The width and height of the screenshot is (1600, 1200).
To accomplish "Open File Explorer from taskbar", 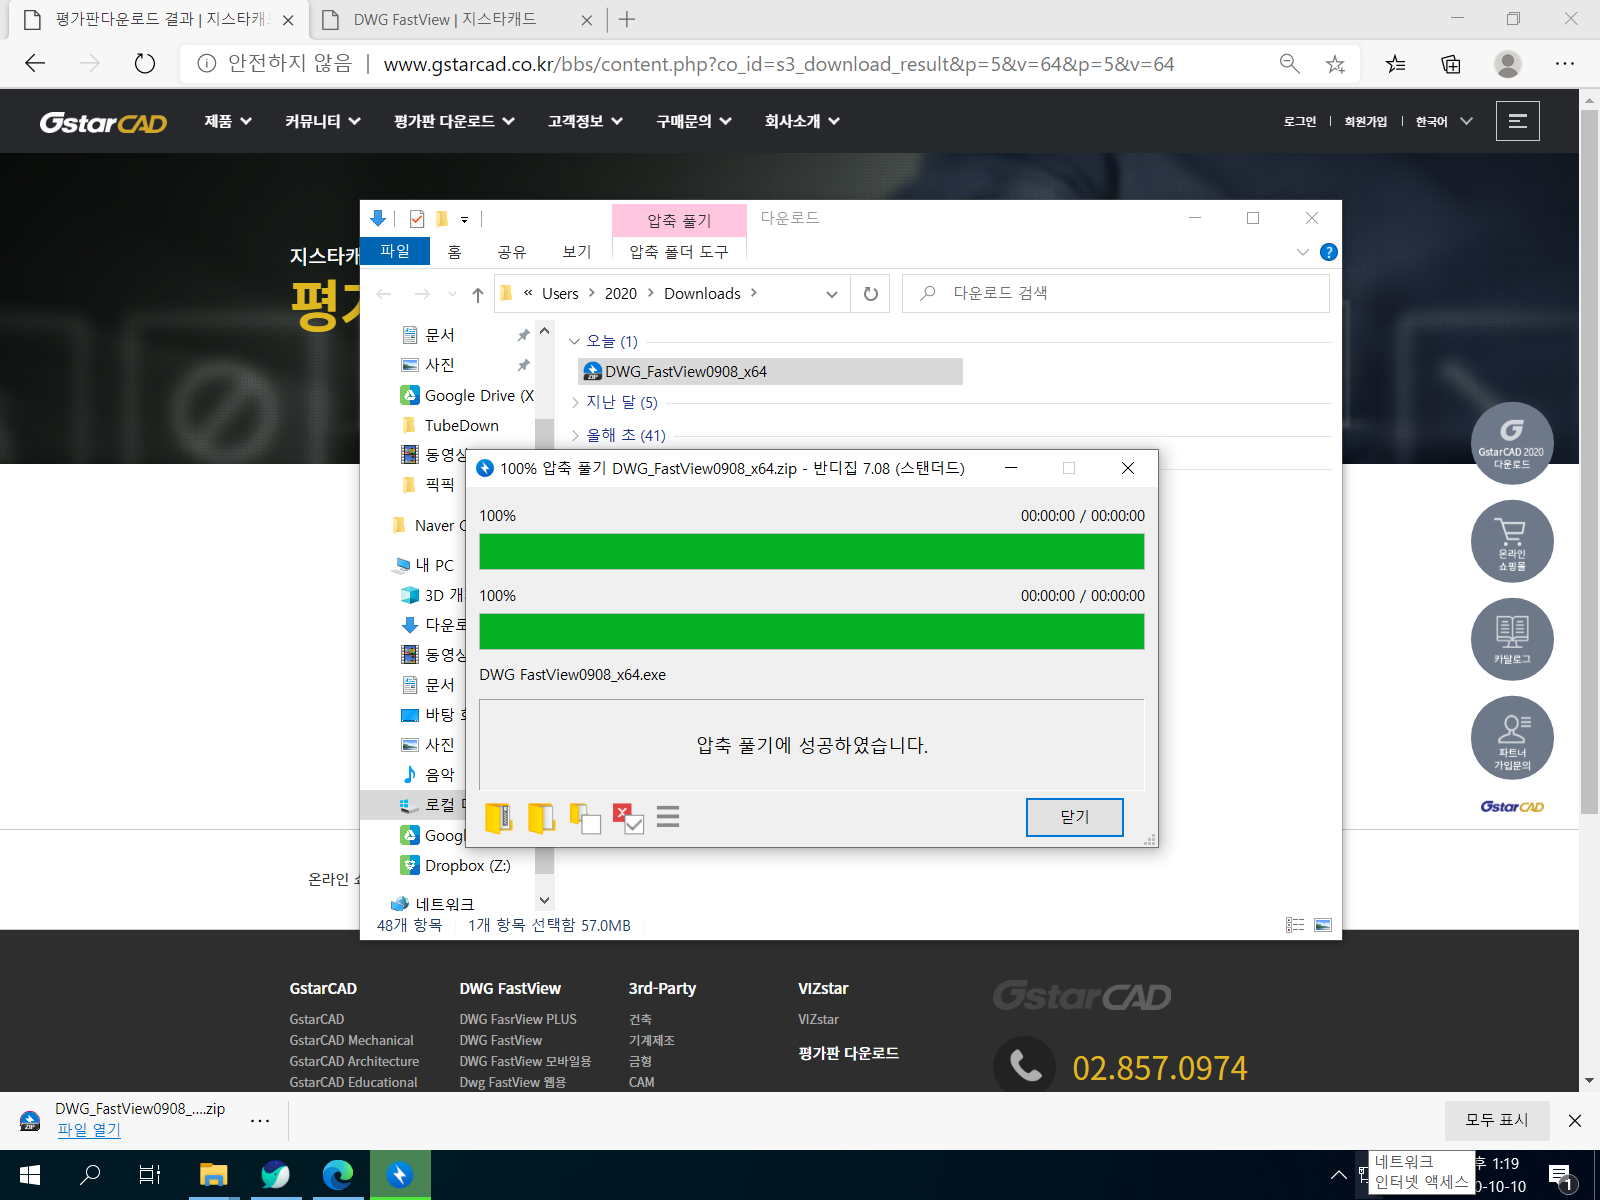I will tap(213, 1175).
